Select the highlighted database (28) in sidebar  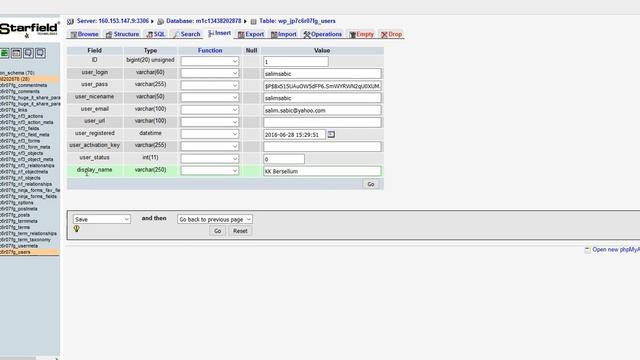pos(15,79)
